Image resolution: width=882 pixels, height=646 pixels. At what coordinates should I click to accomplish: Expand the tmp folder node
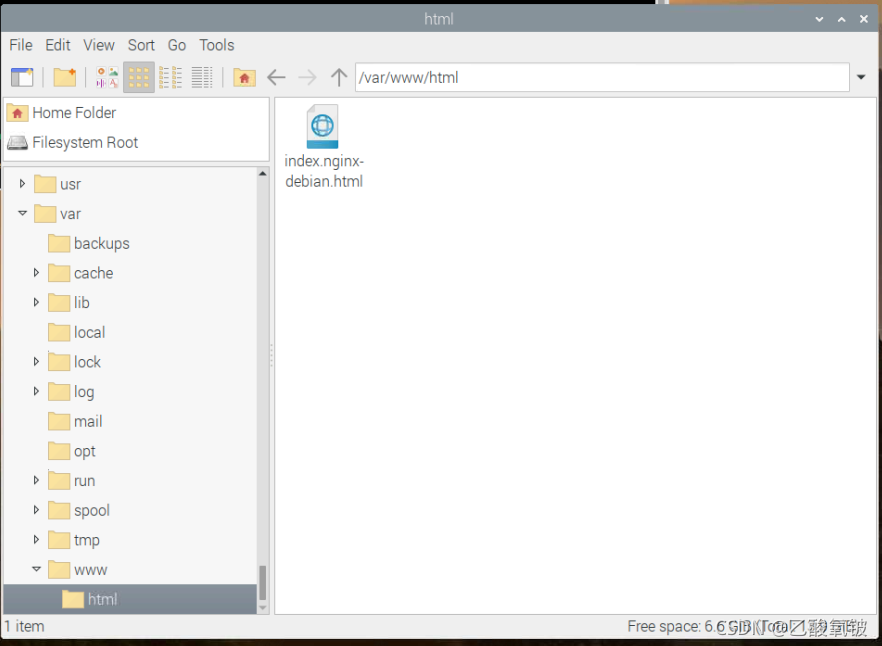36,540
